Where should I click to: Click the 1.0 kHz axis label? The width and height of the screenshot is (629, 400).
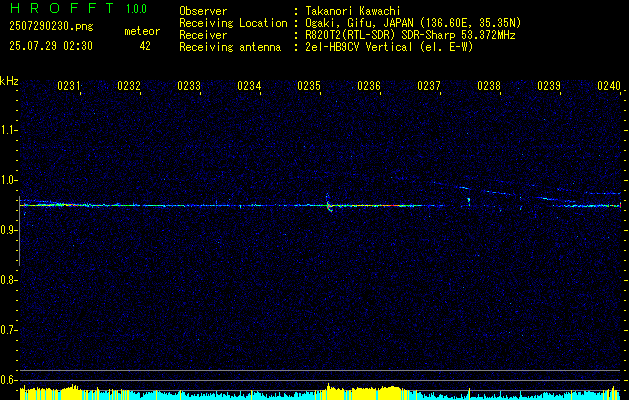coord(8,180)
